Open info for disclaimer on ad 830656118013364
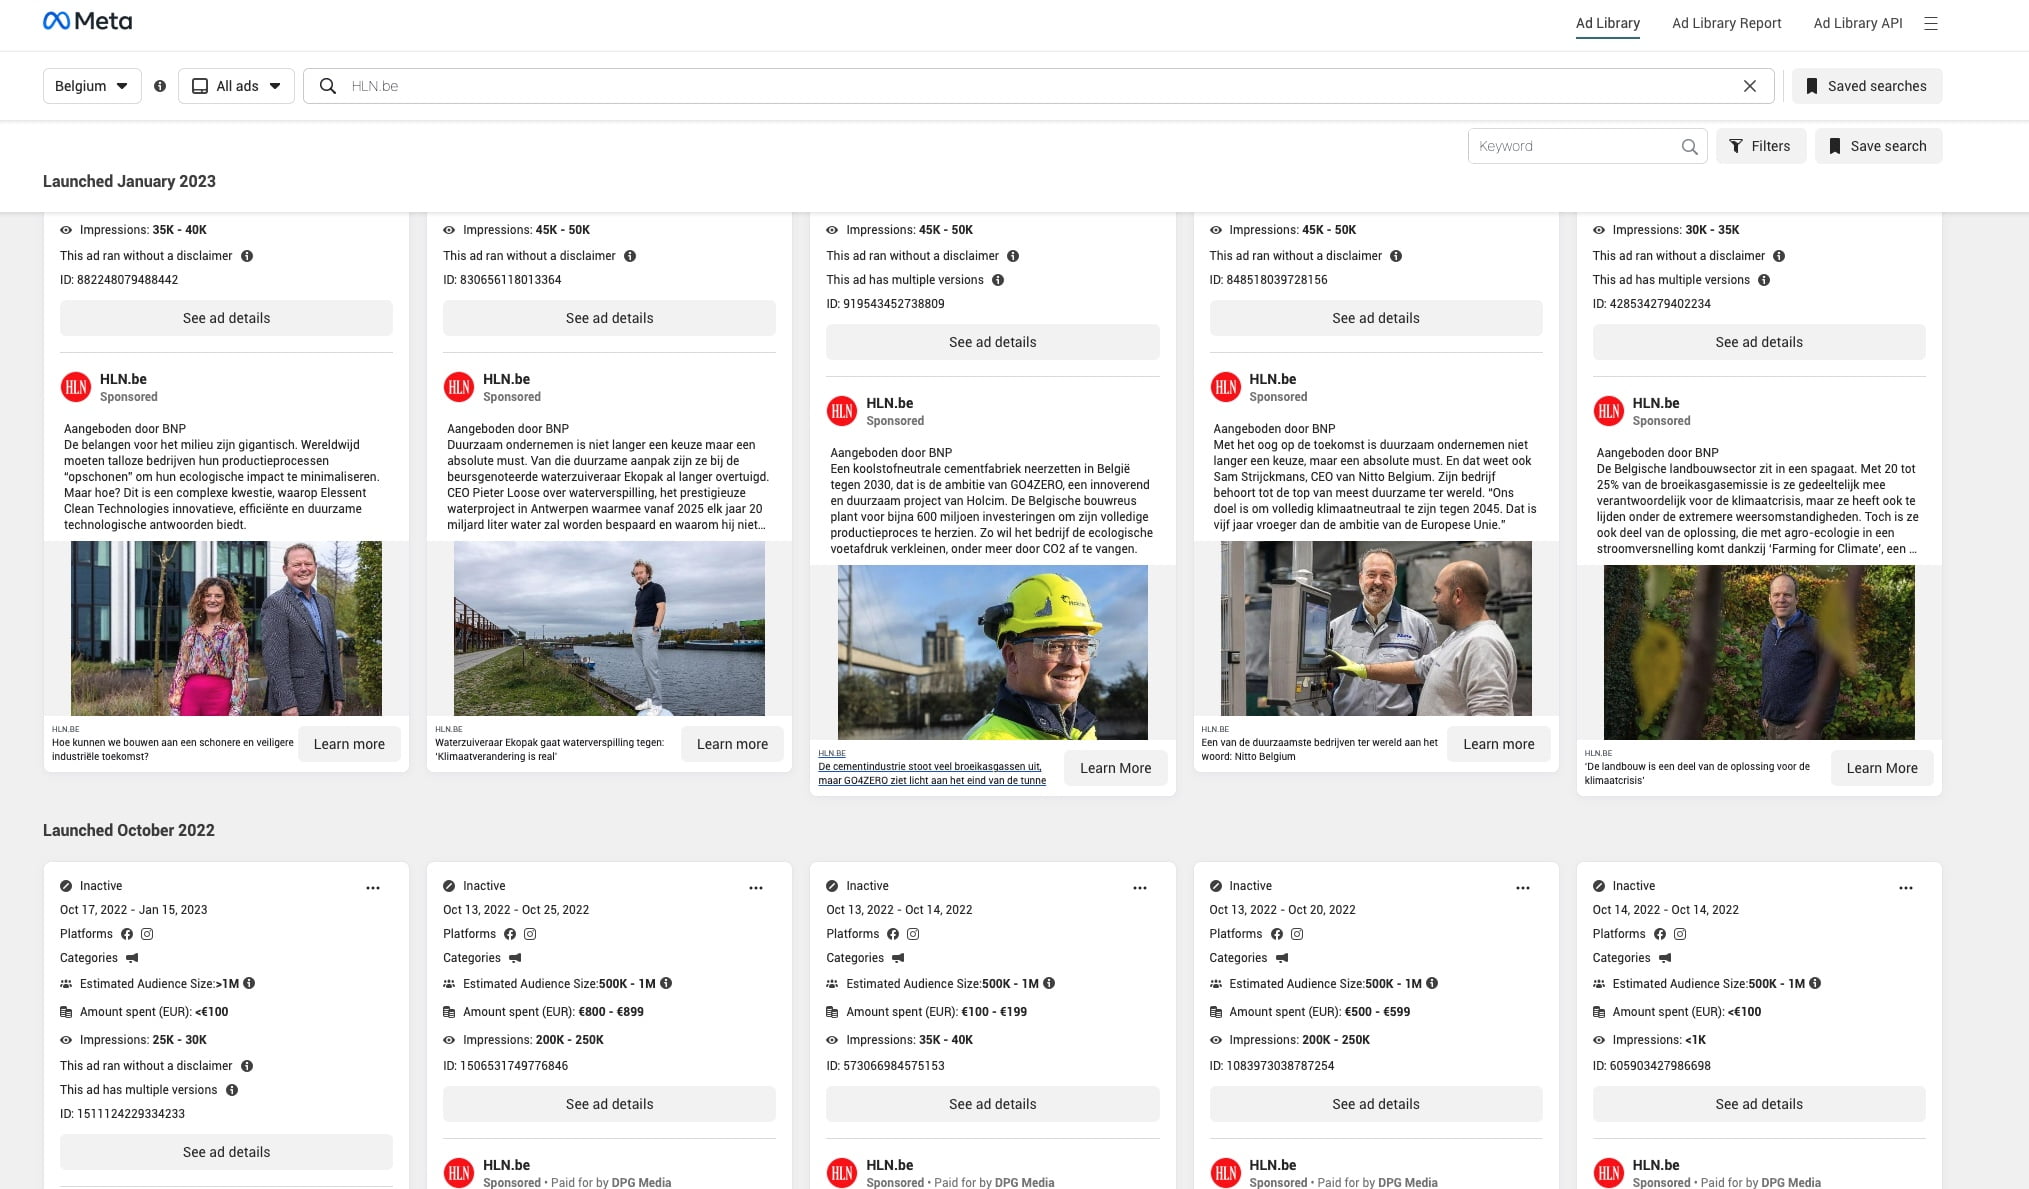Screen dimensions: 2029x1189 (630, 256)
